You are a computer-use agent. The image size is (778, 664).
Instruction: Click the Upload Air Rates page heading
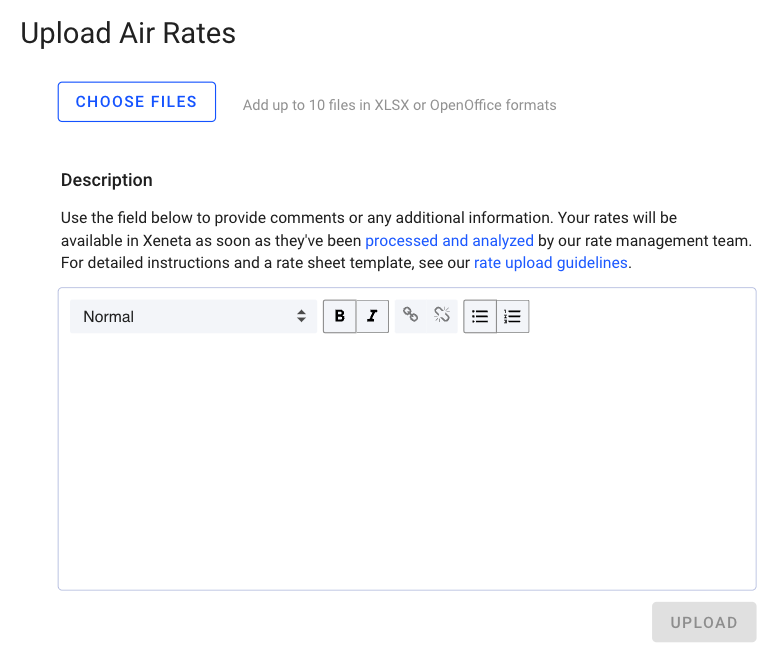coord(128,33)
